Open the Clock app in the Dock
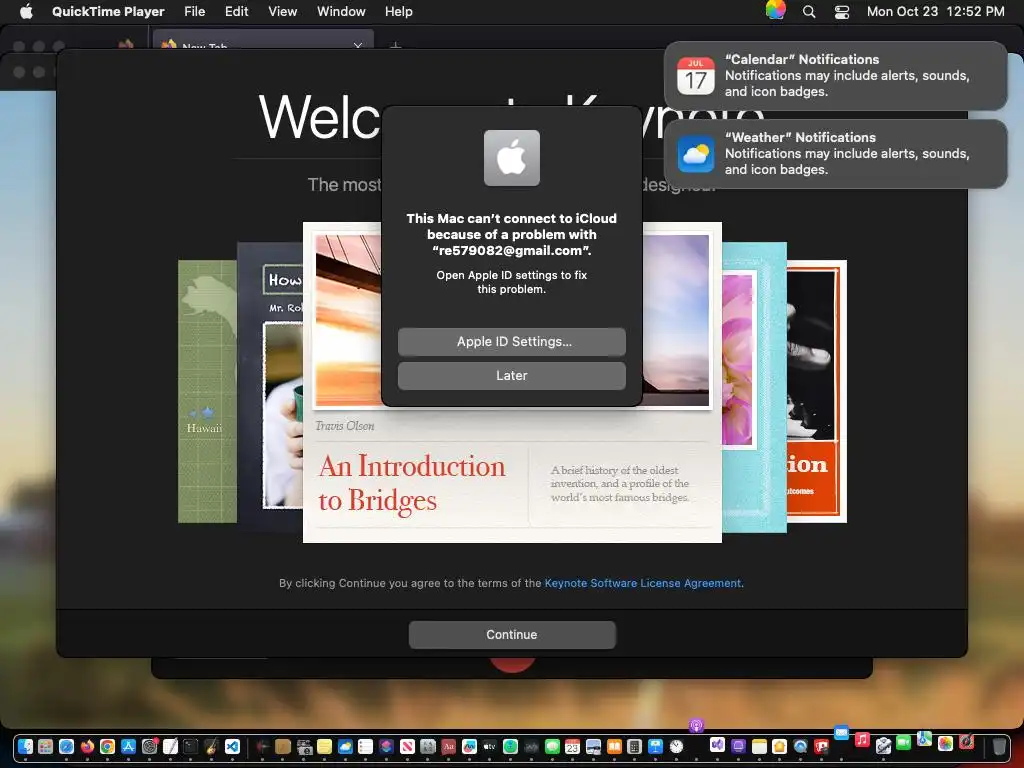 coord(677,746)
